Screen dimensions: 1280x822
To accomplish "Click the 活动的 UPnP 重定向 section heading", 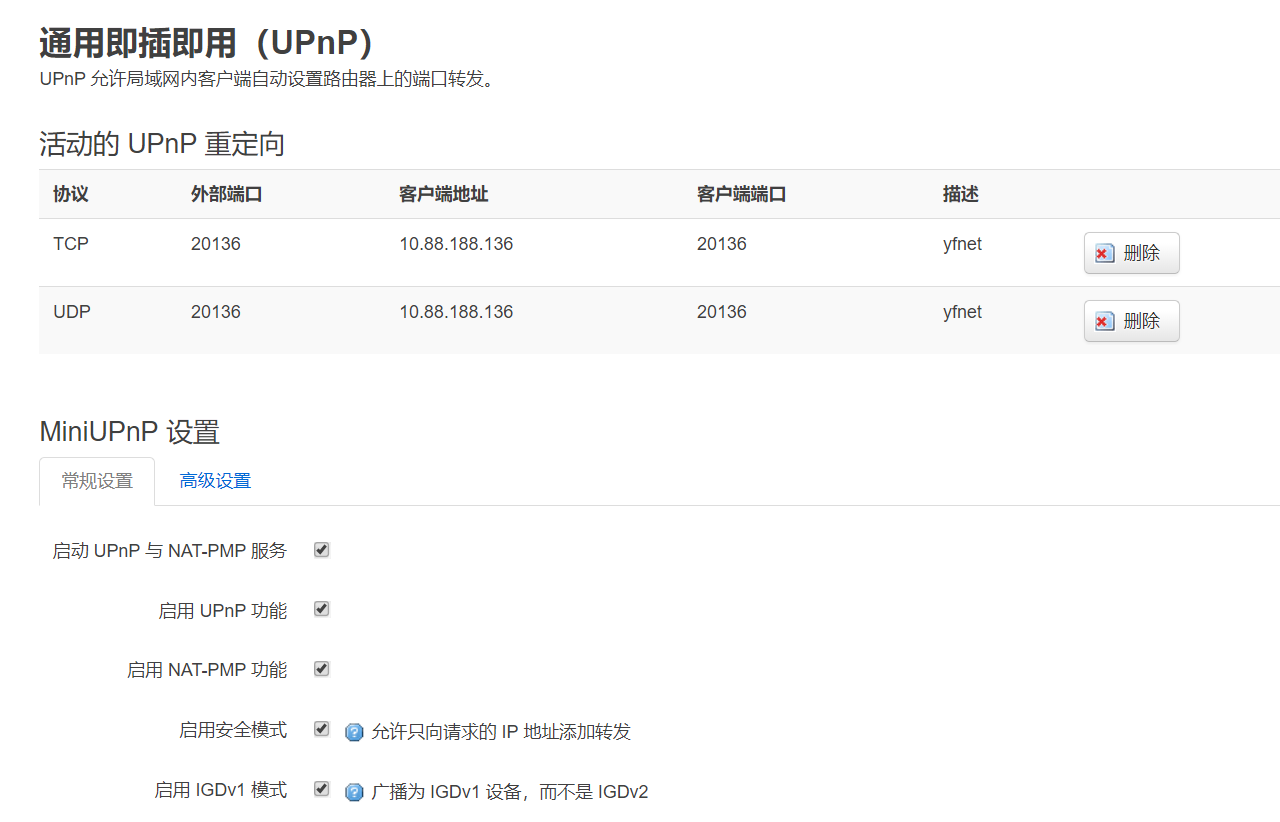I will tap(161, 143).
